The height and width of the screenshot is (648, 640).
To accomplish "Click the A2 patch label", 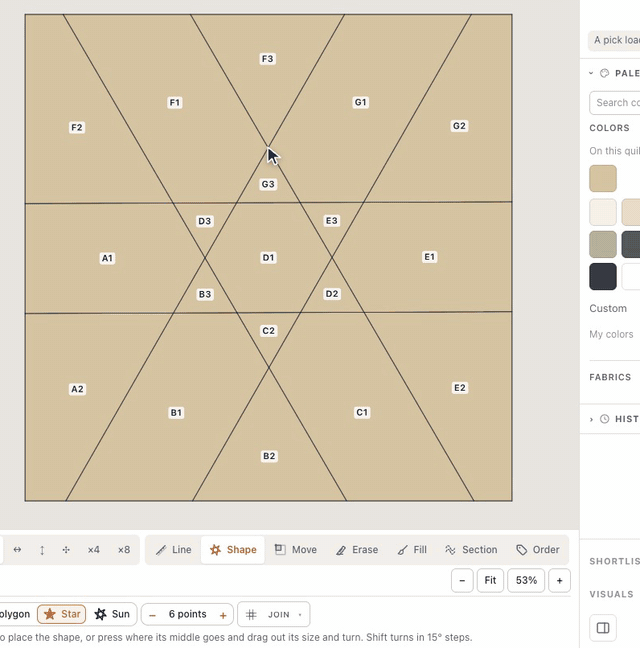I will click(x=77, y=389).
